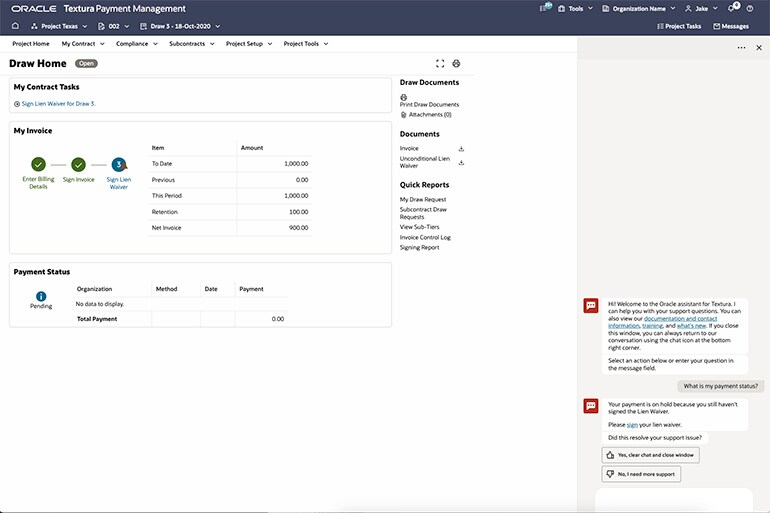Image resolution: width=770 pixels, height=513 pixels.
Task: Open the Project Home tab
Action: 31,44
